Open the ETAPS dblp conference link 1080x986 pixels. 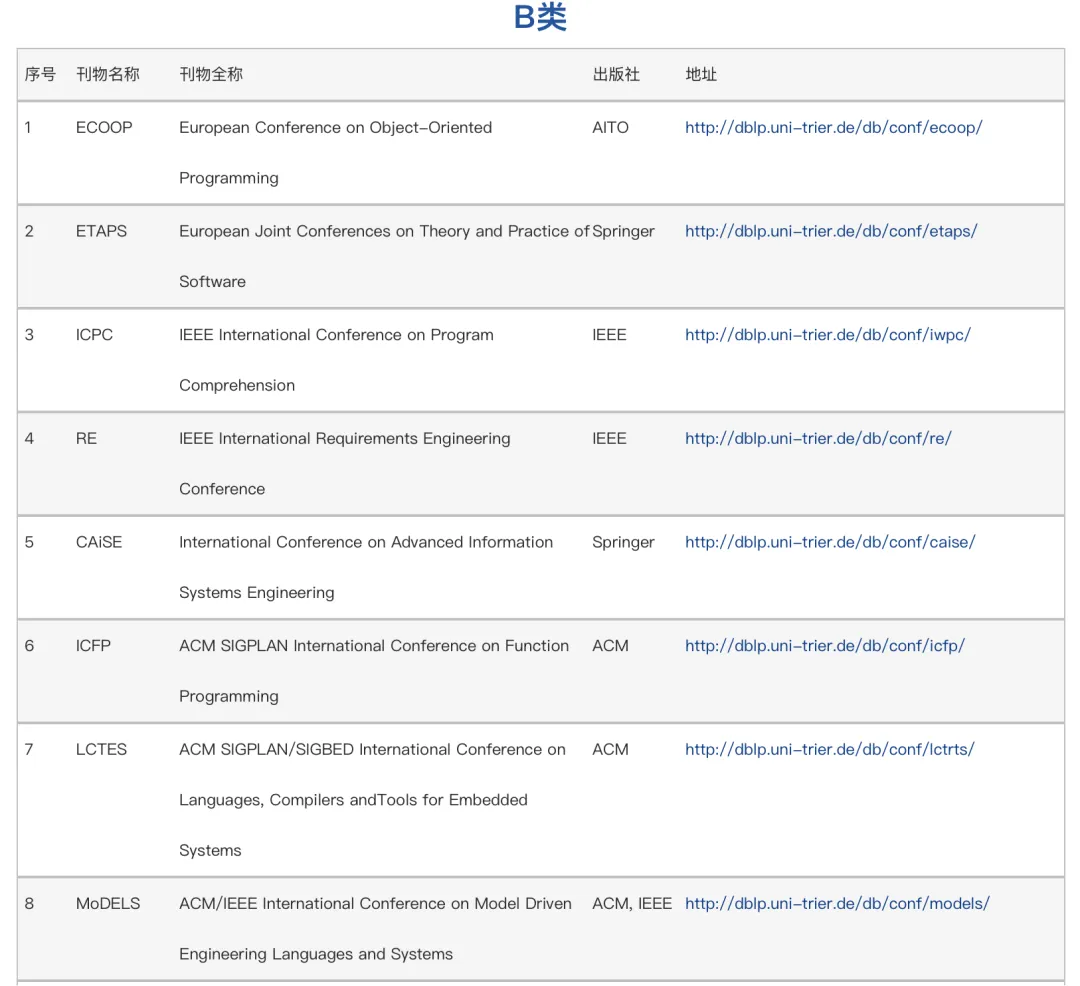point(831,231)
